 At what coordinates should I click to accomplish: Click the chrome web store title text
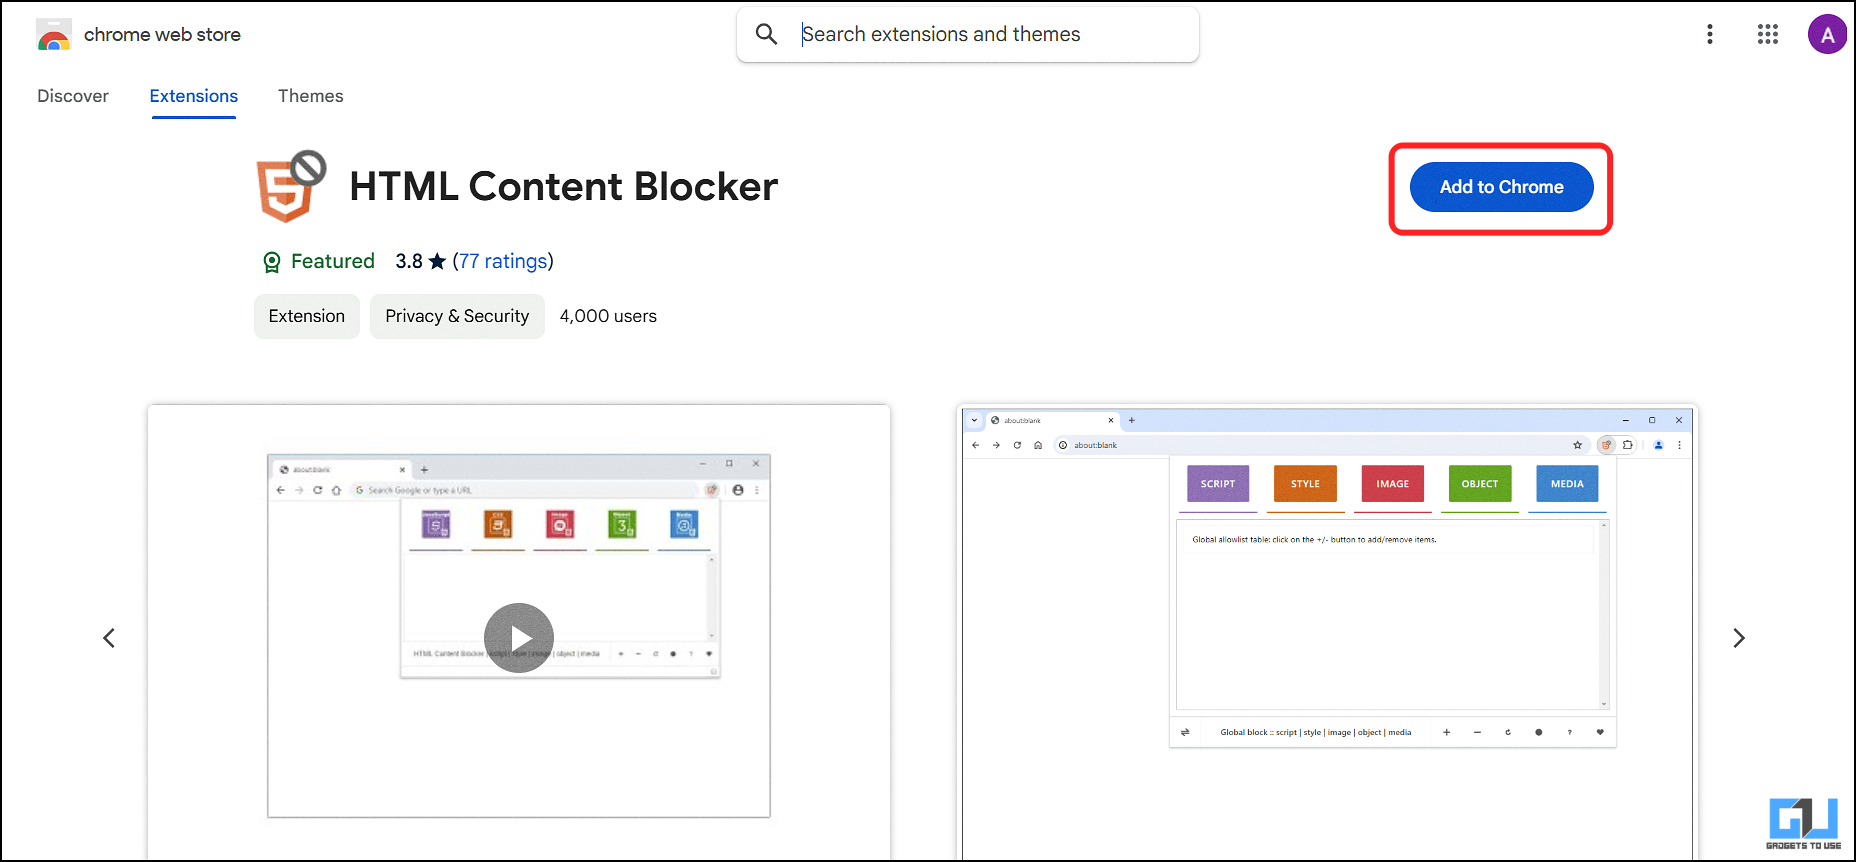click(x=162, y=34)
